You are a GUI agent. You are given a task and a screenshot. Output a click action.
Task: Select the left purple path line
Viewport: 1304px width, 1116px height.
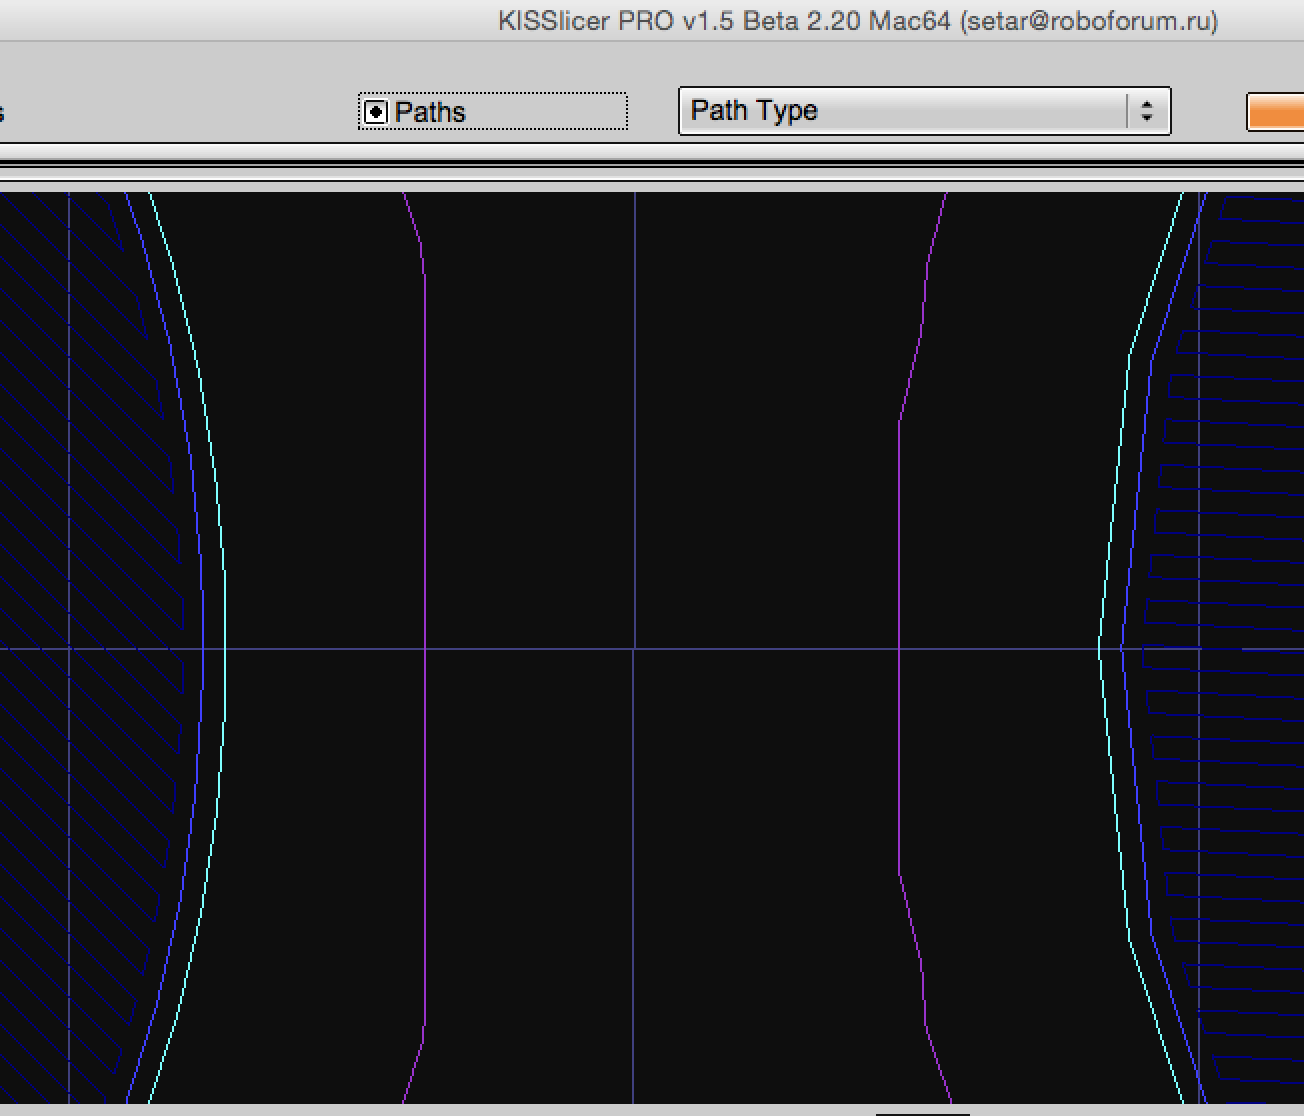(425, 500)
